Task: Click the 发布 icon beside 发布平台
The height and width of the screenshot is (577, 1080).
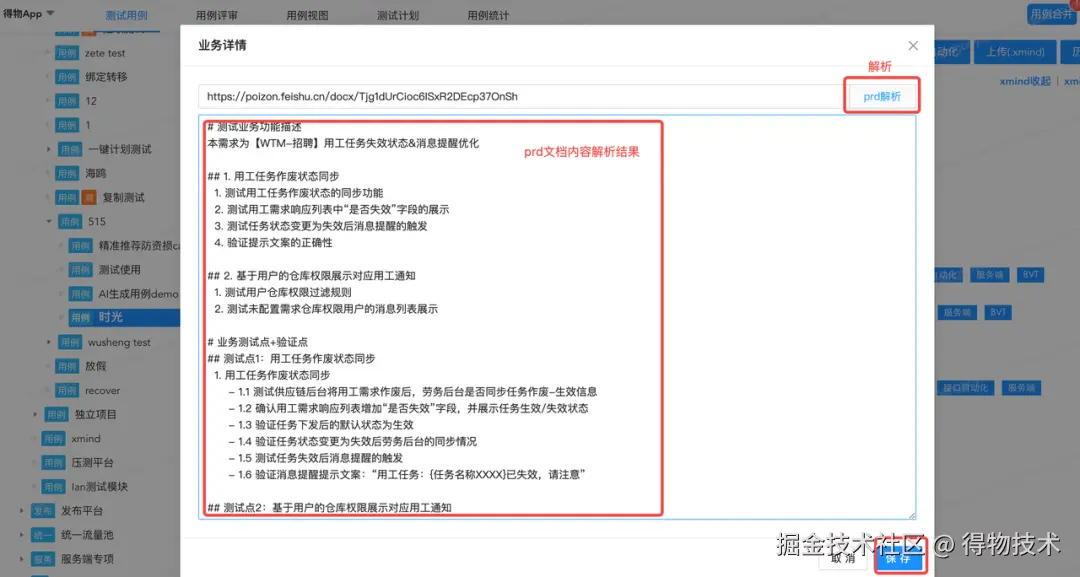Action: coord(43,511)
